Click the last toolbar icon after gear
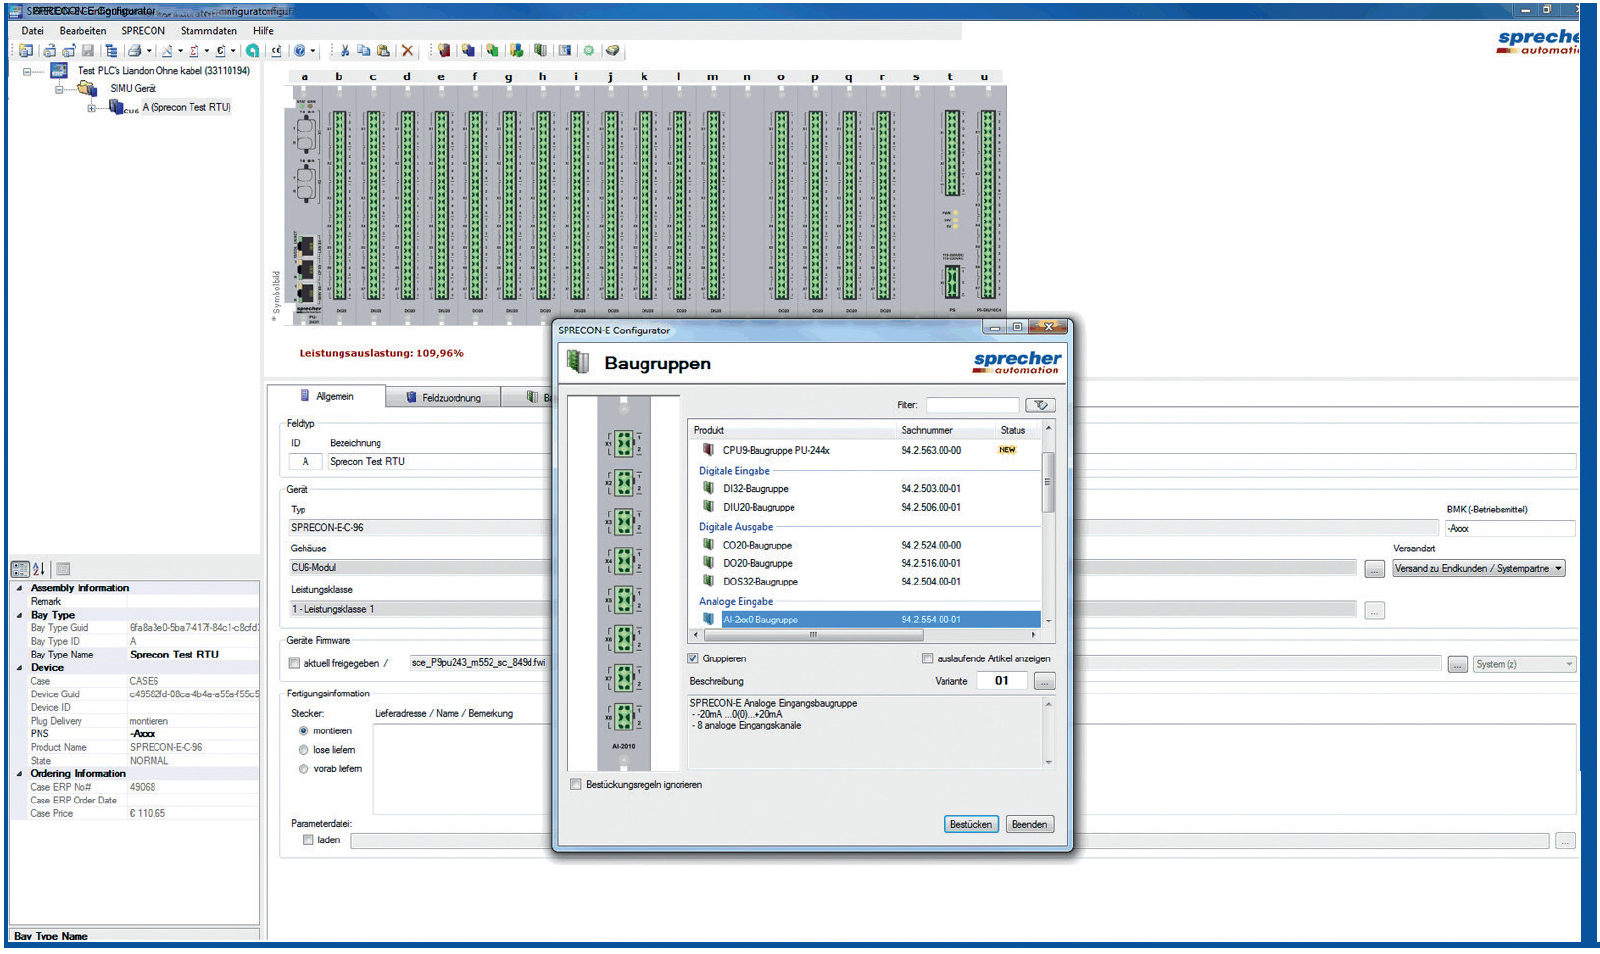 pyautogui.click(x=612, y=50)
